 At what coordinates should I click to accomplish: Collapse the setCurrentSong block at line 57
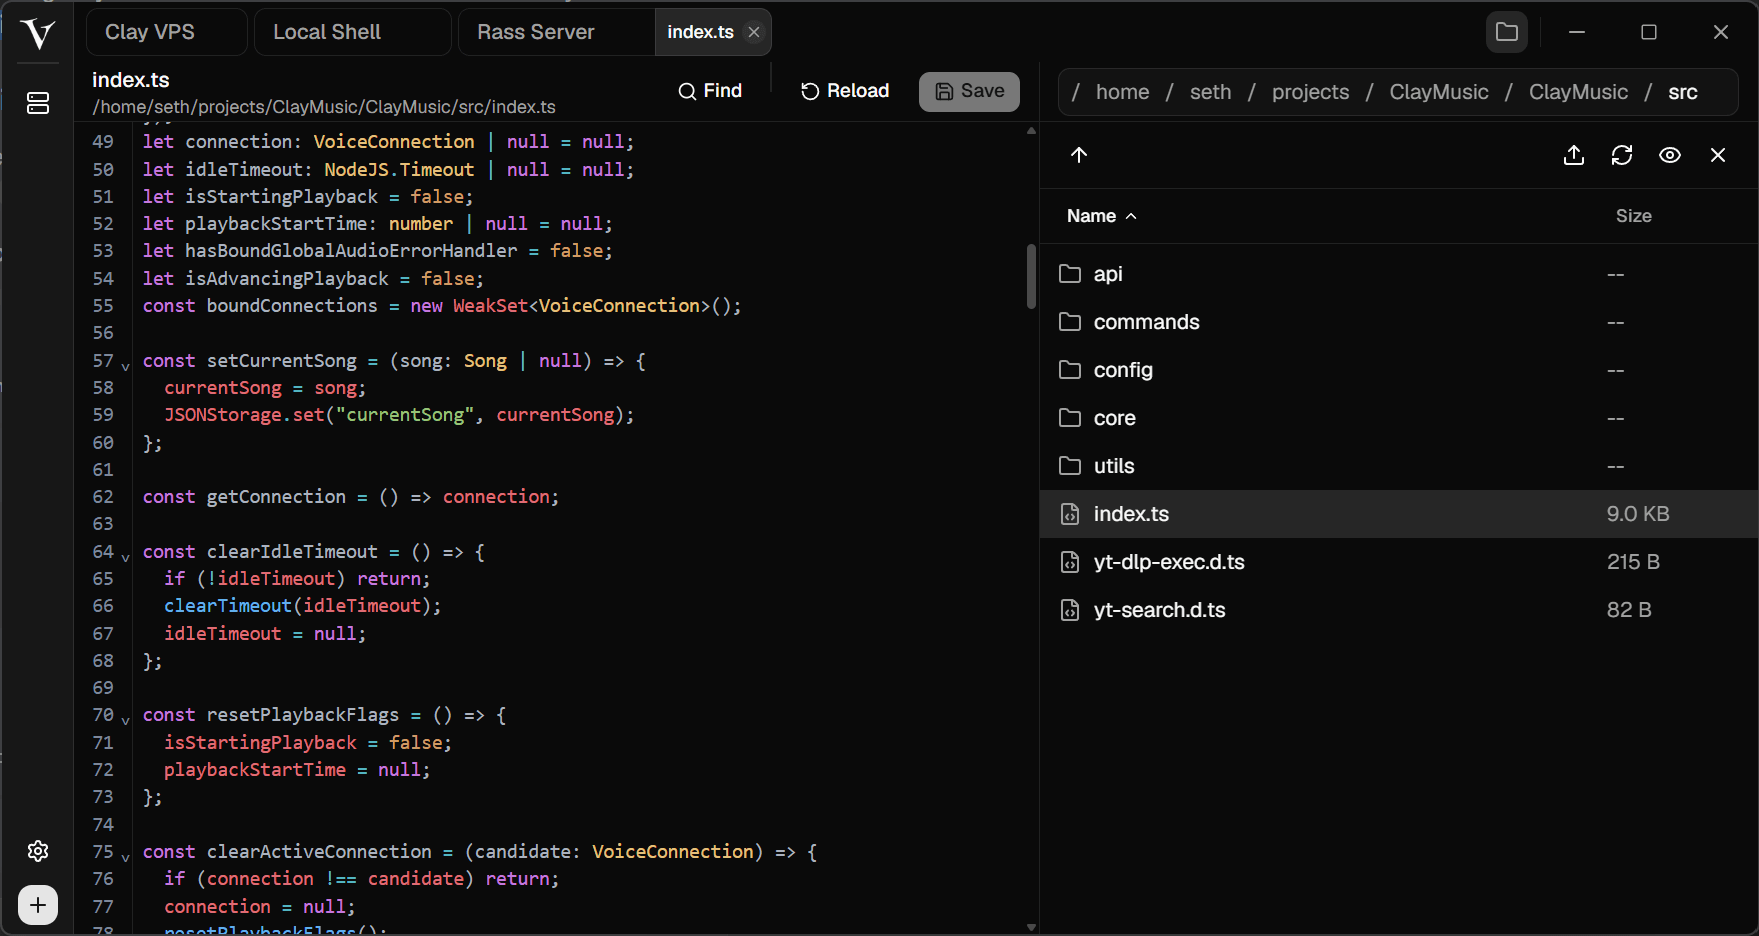(126, 366)
